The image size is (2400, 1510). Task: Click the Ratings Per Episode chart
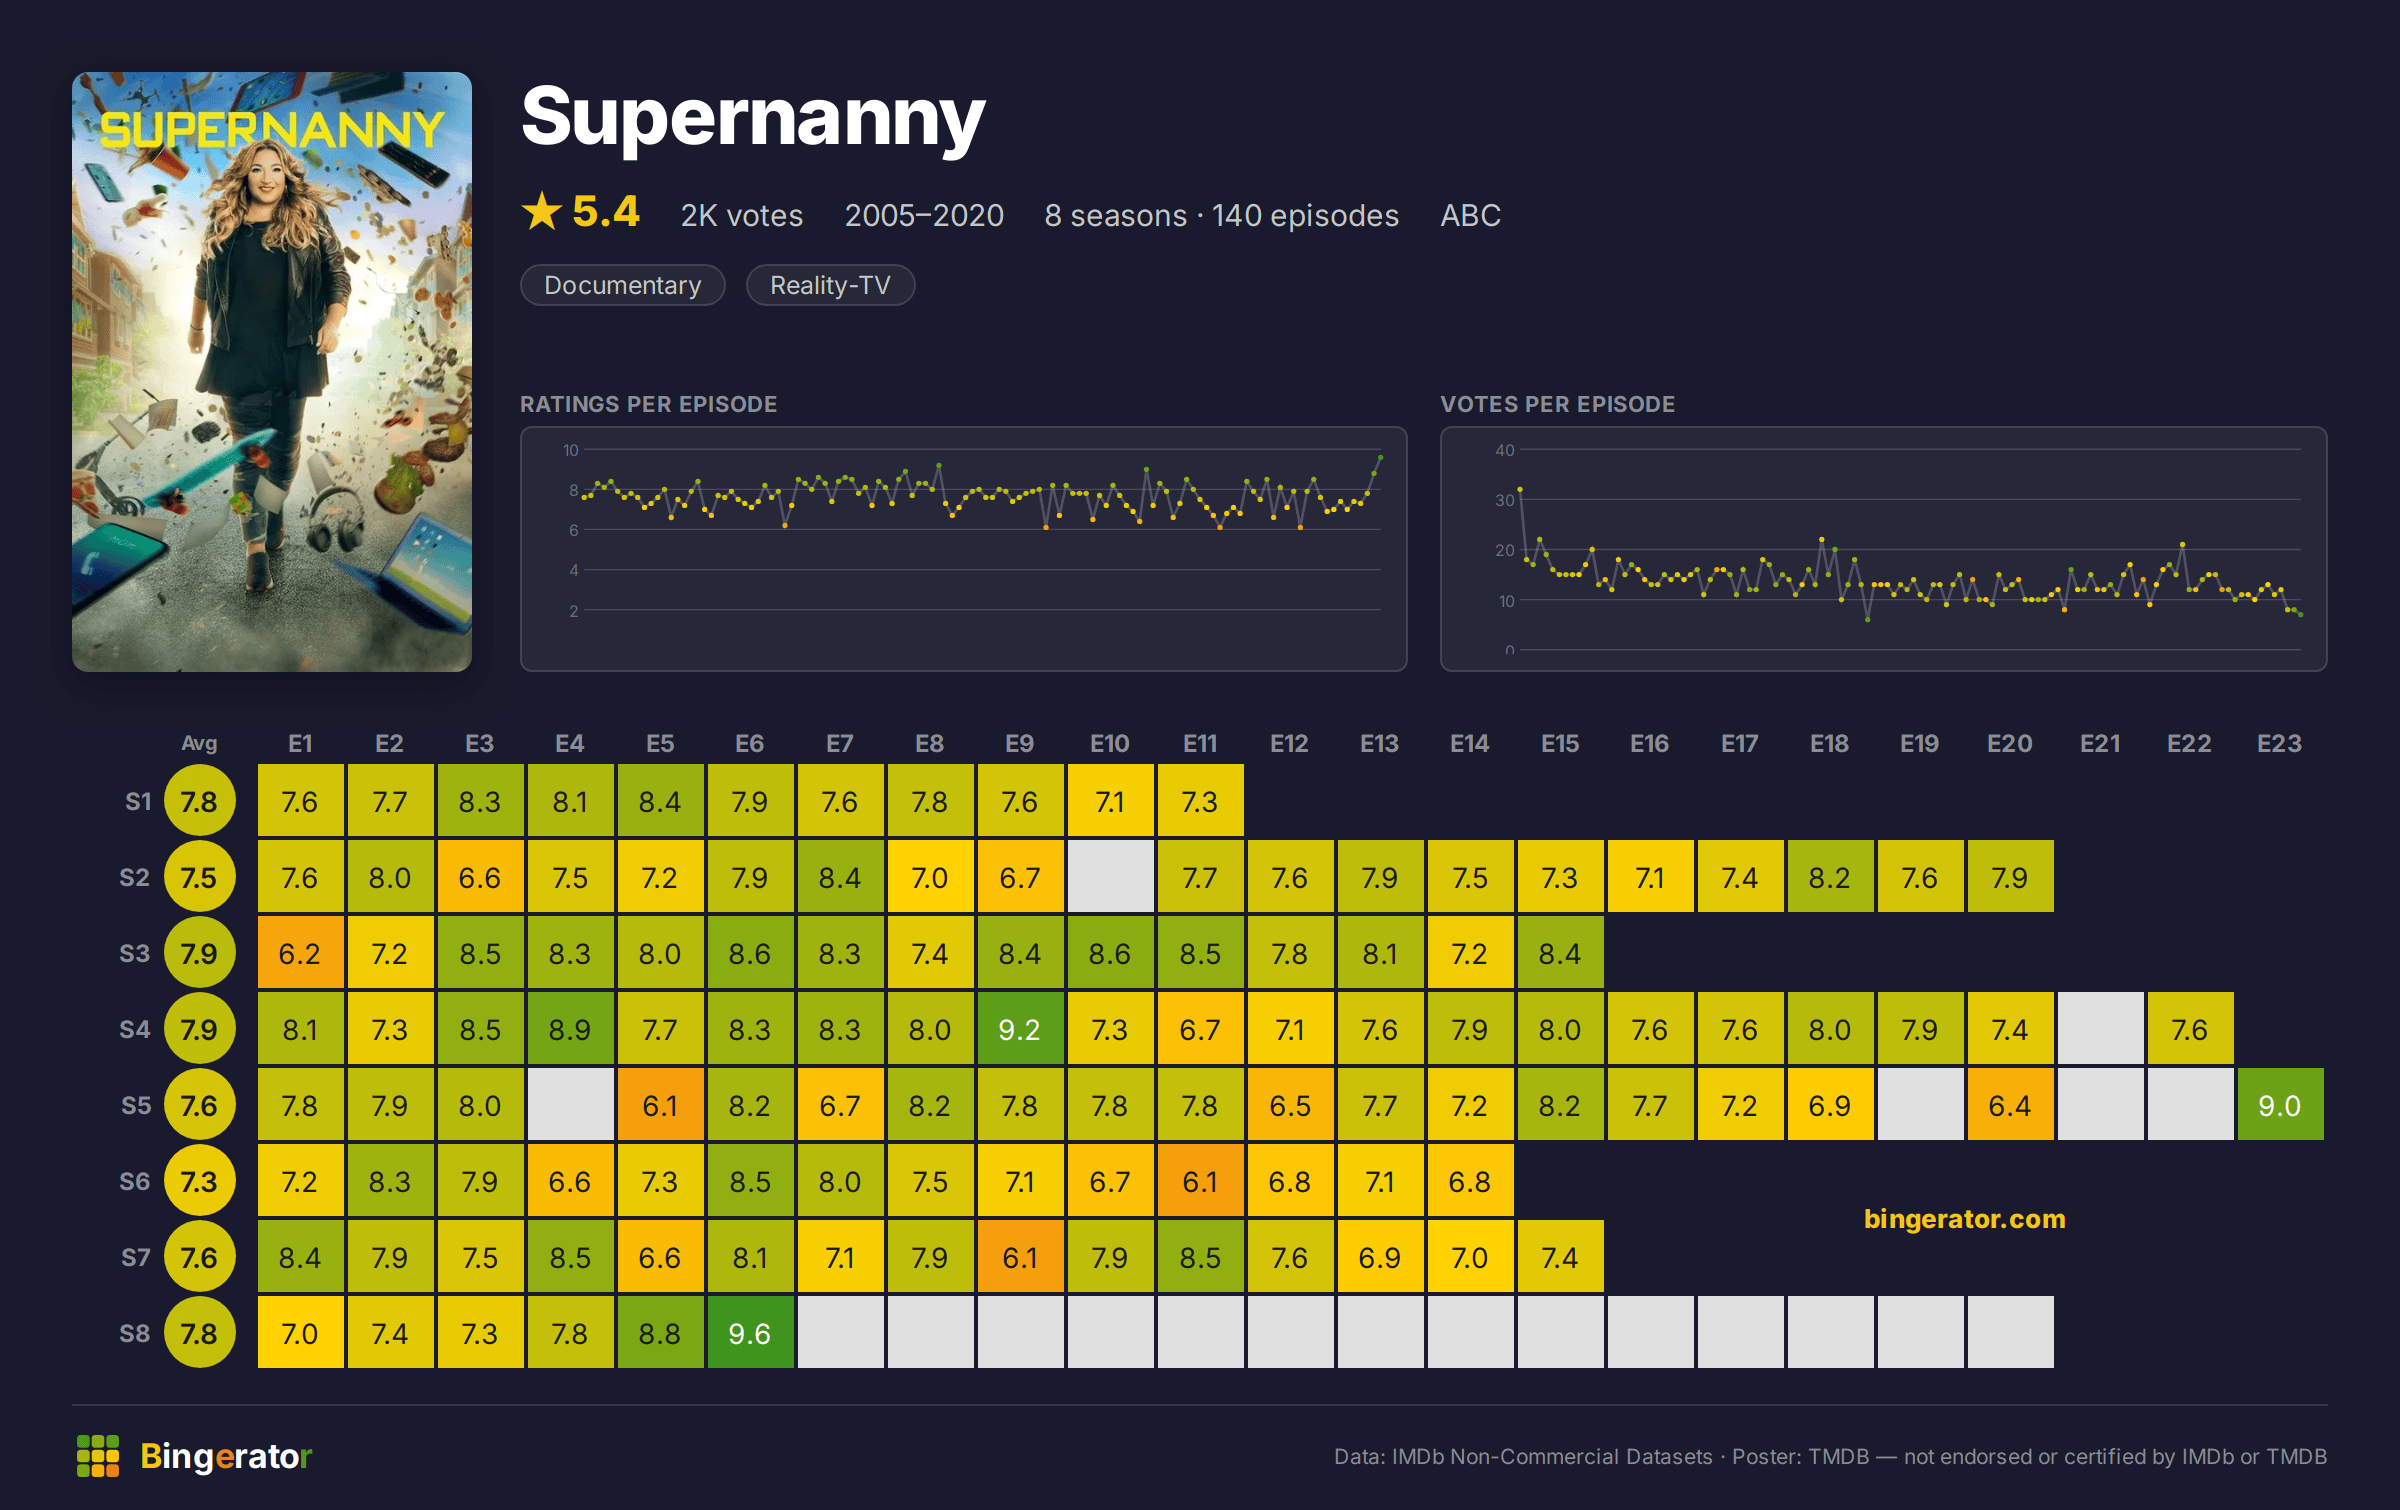point(964,549)
